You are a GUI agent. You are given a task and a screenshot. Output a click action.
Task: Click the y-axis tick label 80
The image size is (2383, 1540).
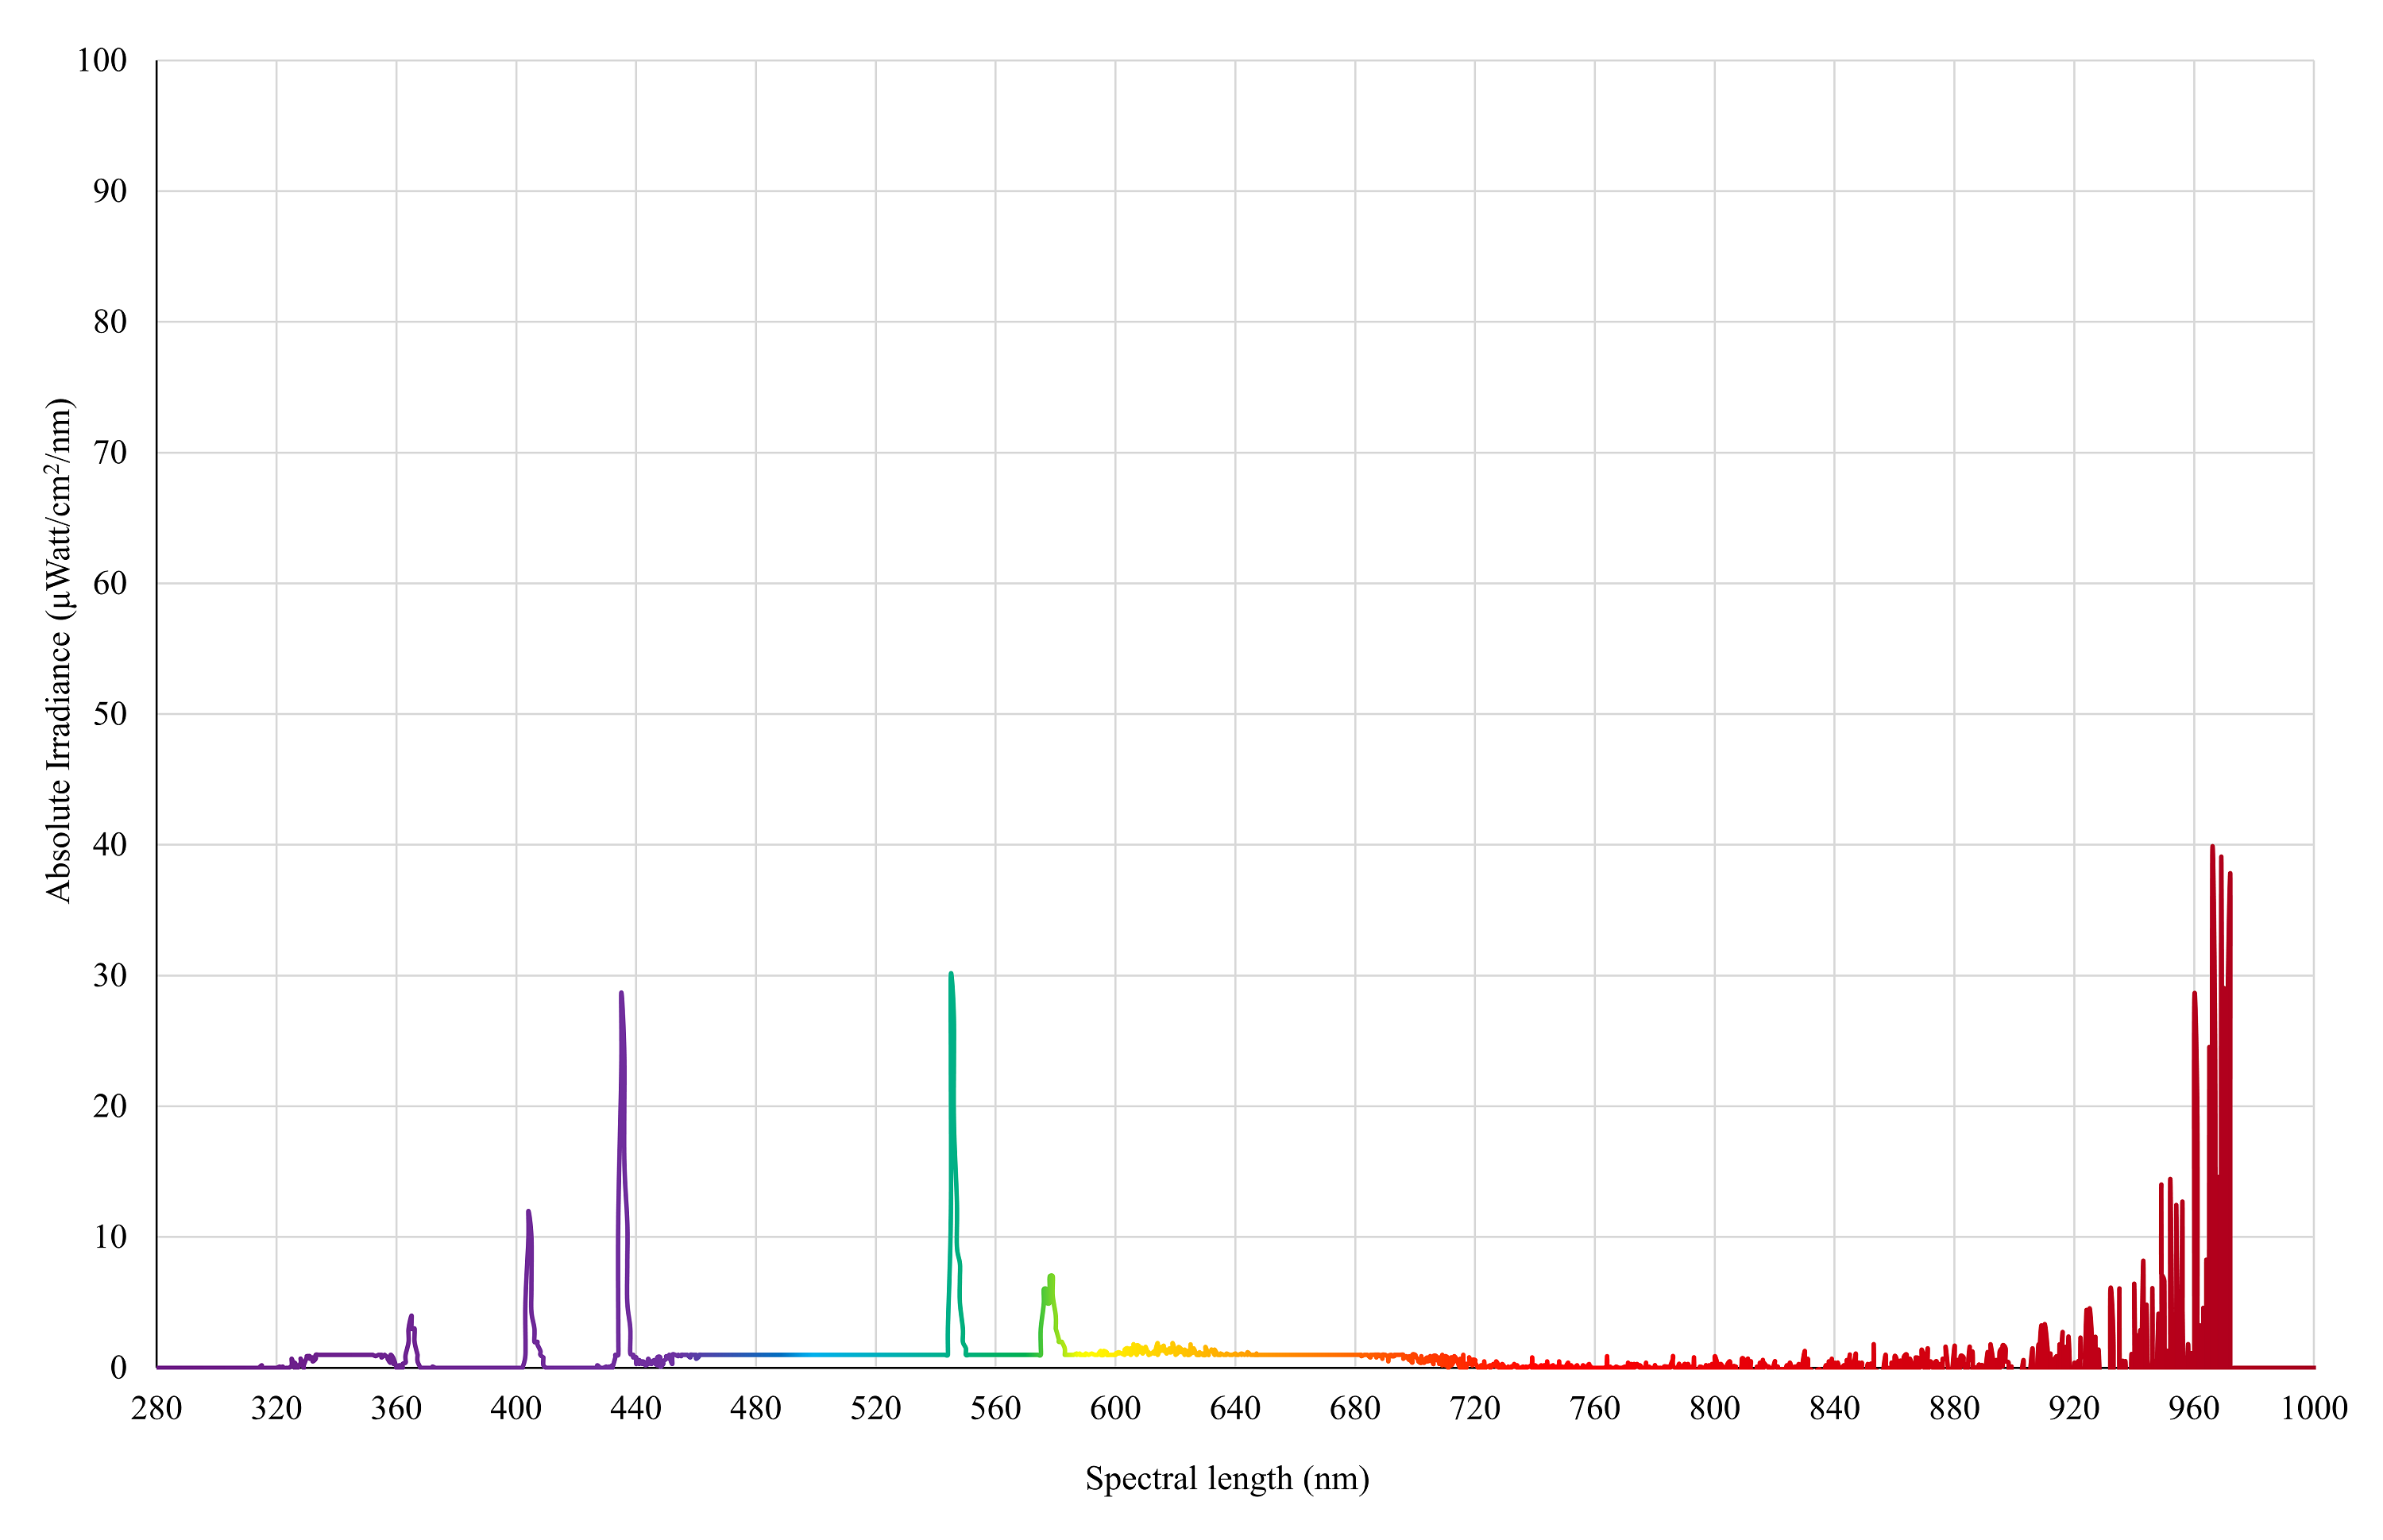110,322
